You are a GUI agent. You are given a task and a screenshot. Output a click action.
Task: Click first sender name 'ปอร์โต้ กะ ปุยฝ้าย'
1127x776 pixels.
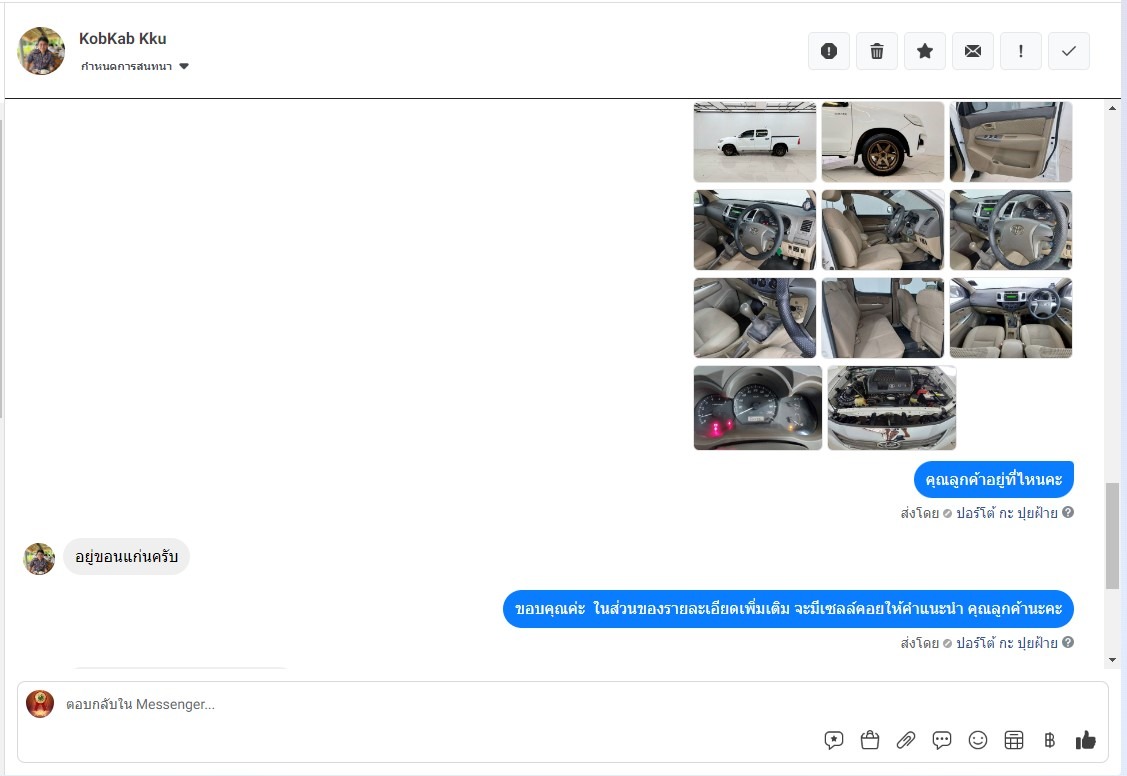point(1006,513)
